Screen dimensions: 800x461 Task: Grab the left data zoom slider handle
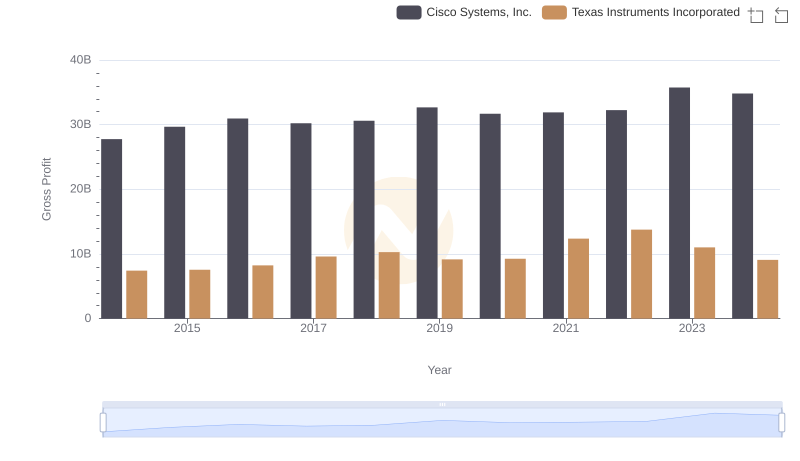(x=103, y=423)
